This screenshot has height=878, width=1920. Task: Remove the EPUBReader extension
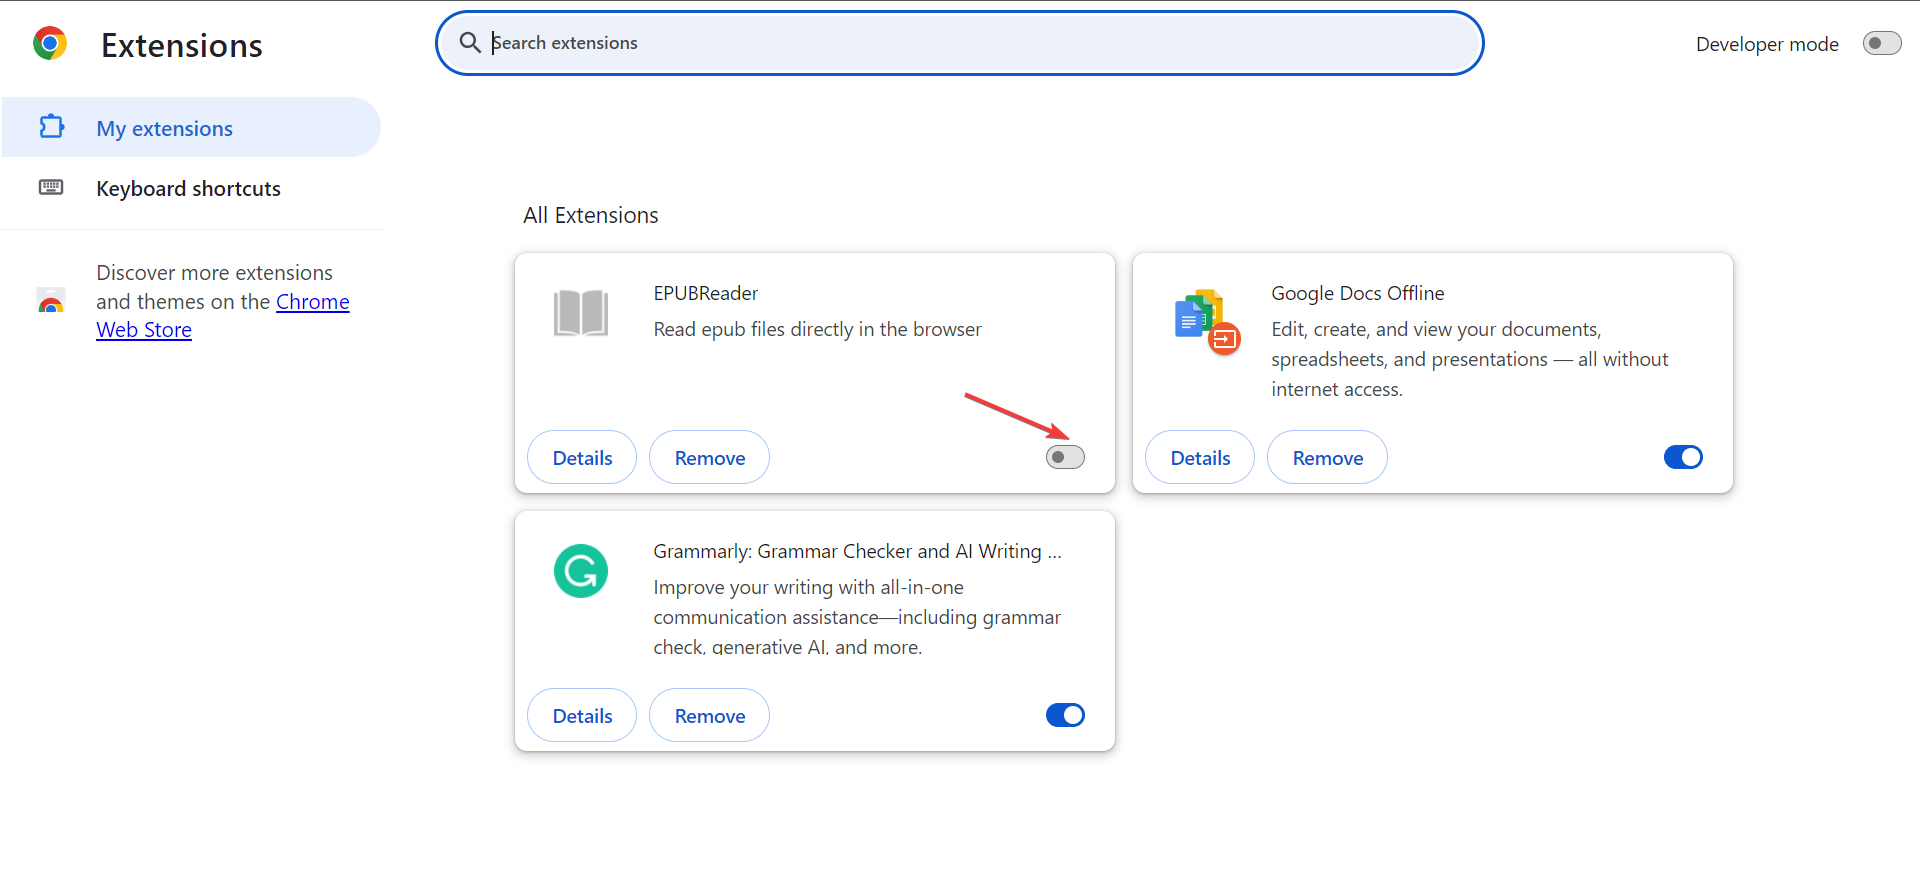point(709,457)
